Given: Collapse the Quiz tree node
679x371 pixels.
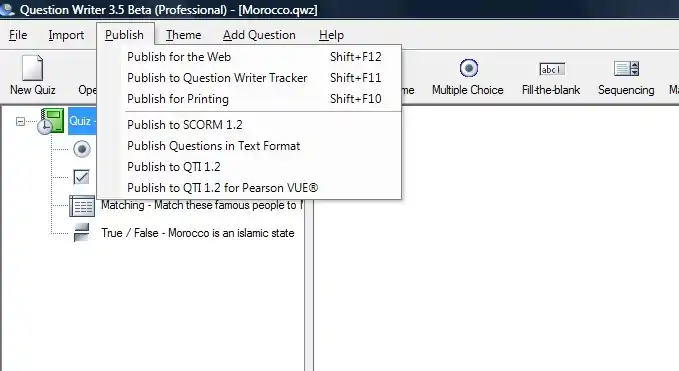Looking at the screenshot, I should [20, 122].
